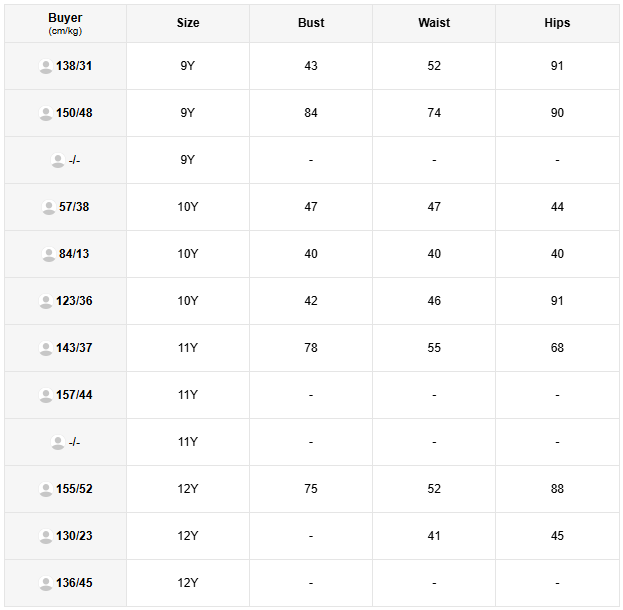
Task: Click the Hips column header
Action: (x=557, y=23)
